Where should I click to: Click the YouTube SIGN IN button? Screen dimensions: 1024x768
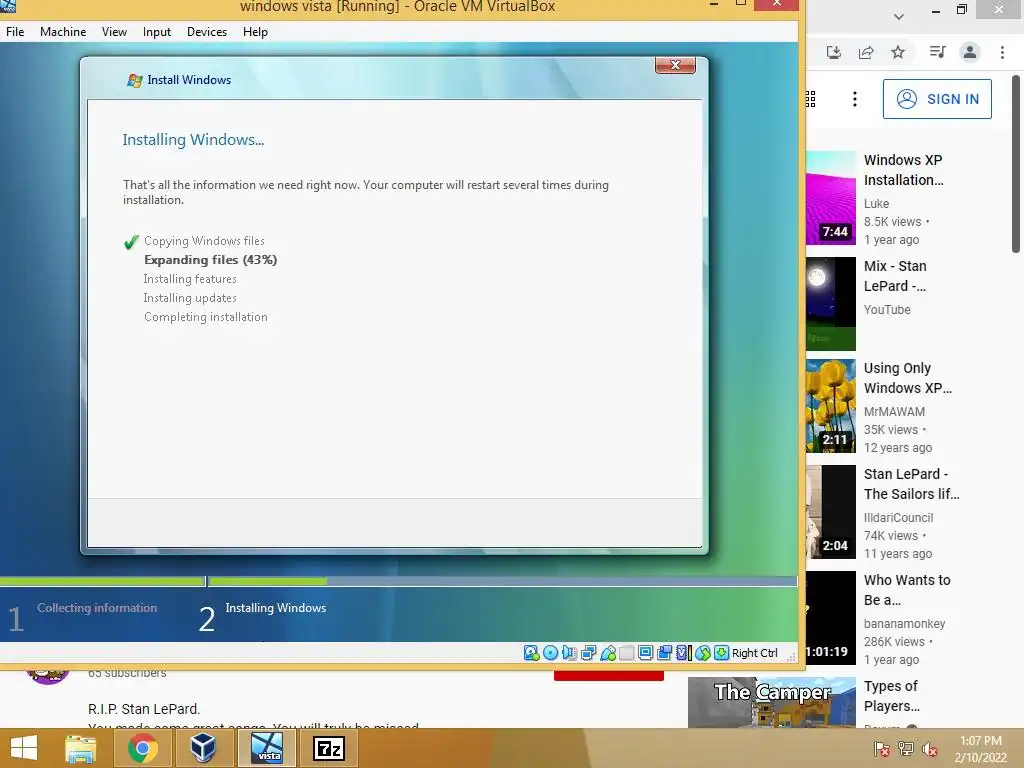point(937,99)
